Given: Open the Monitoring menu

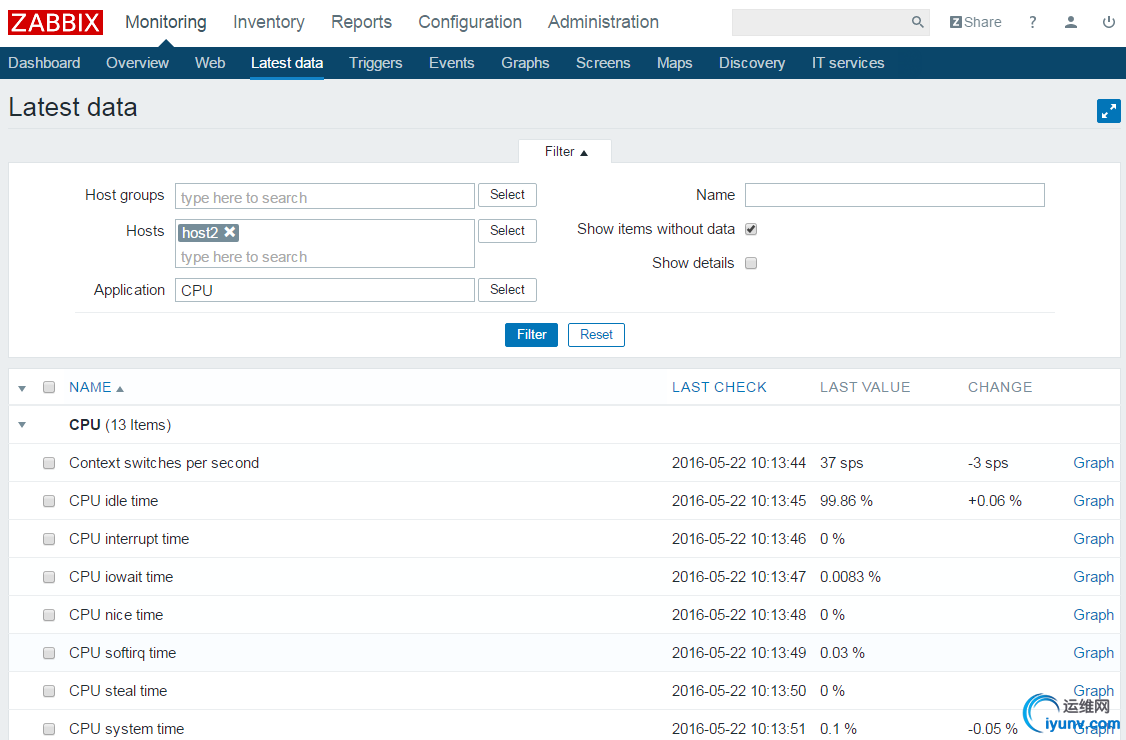Looking at the screenshot, I should click(x=166, y=22).
